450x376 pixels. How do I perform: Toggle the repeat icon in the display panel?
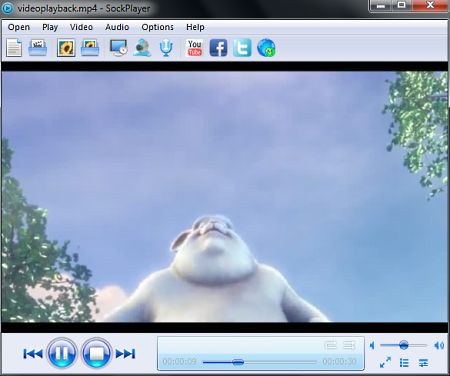pos(330,345)
